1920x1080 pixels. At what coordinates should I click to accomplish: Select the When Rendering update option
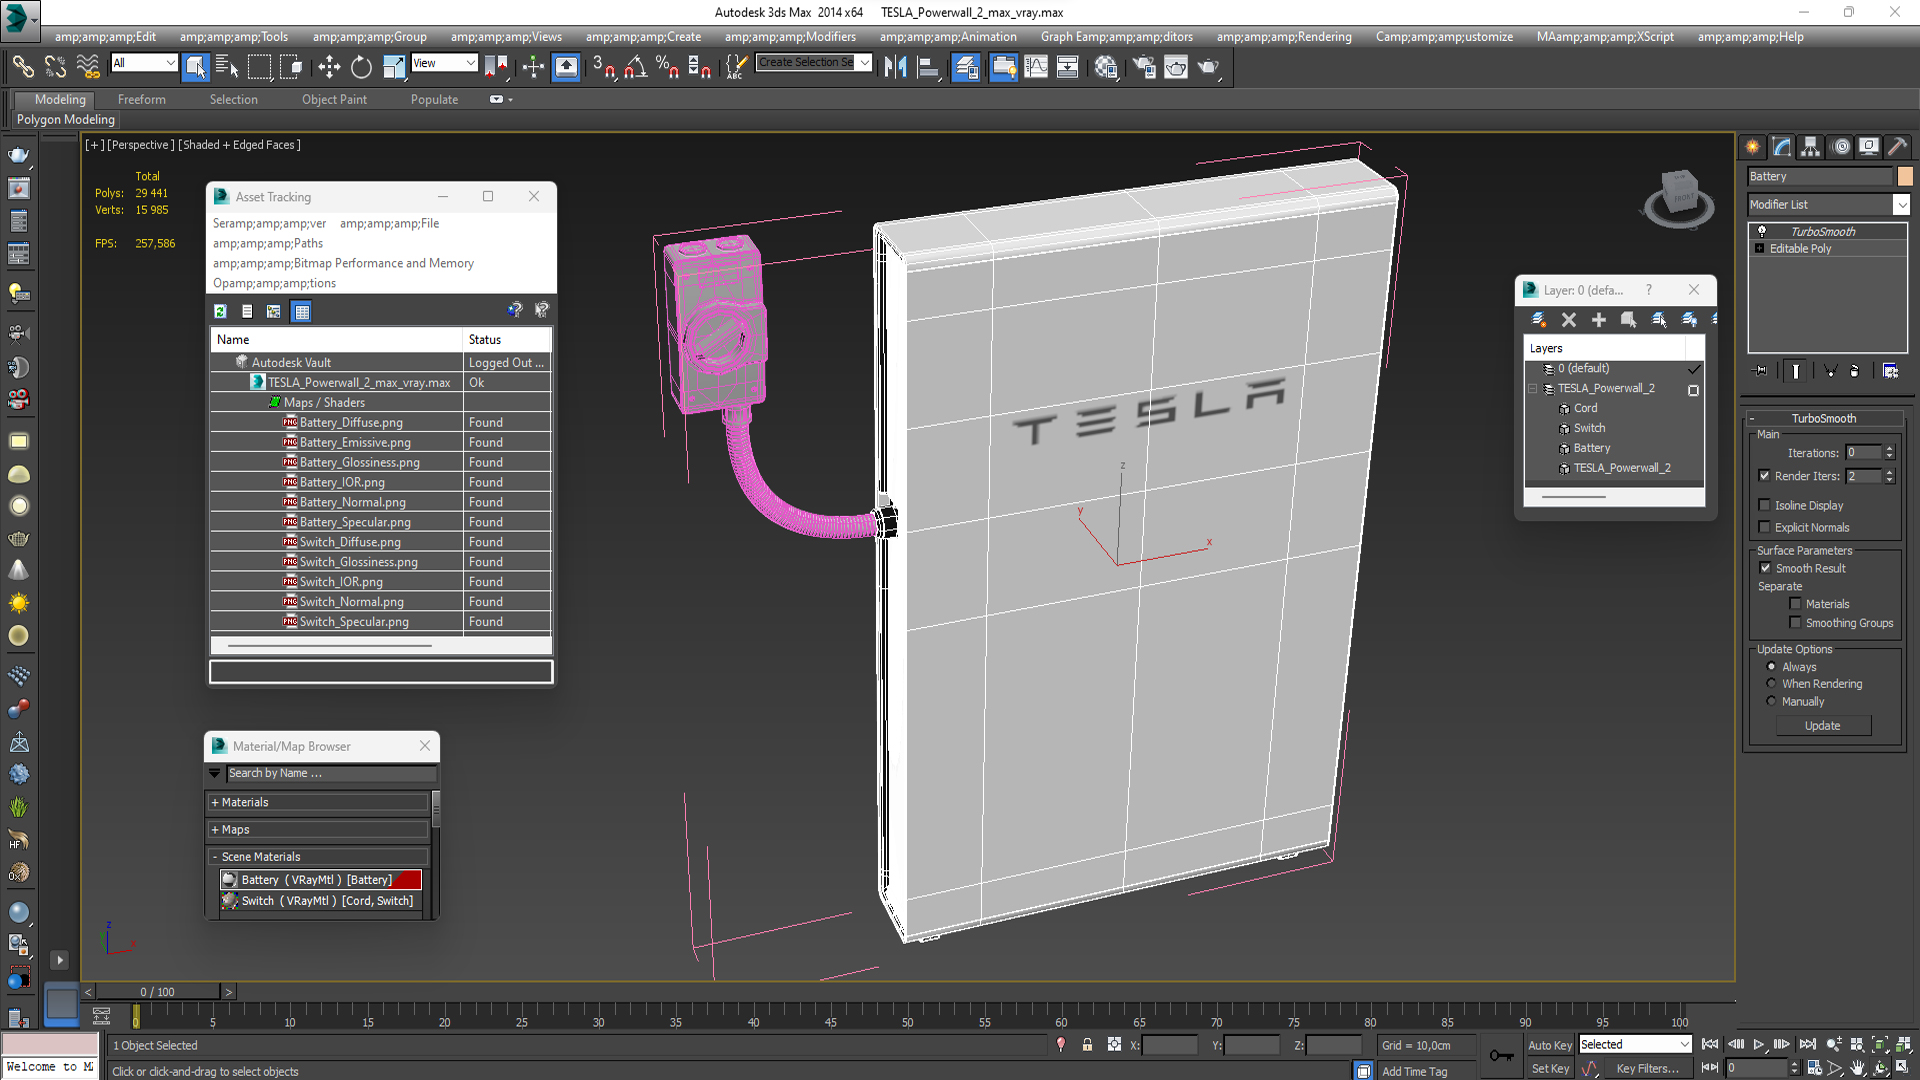(x=1772, y=683)
